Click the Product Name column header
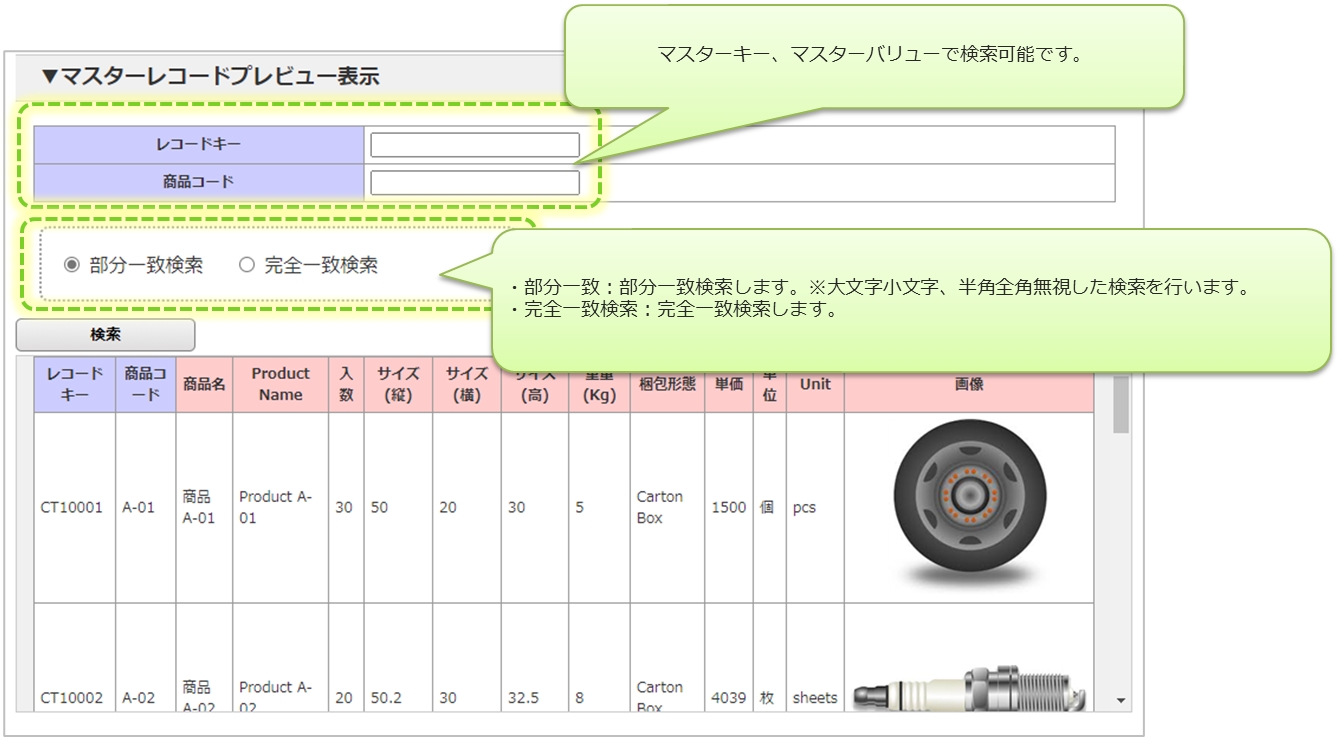The width and height of the screenshot is (1339, 737). pos(280,384)
